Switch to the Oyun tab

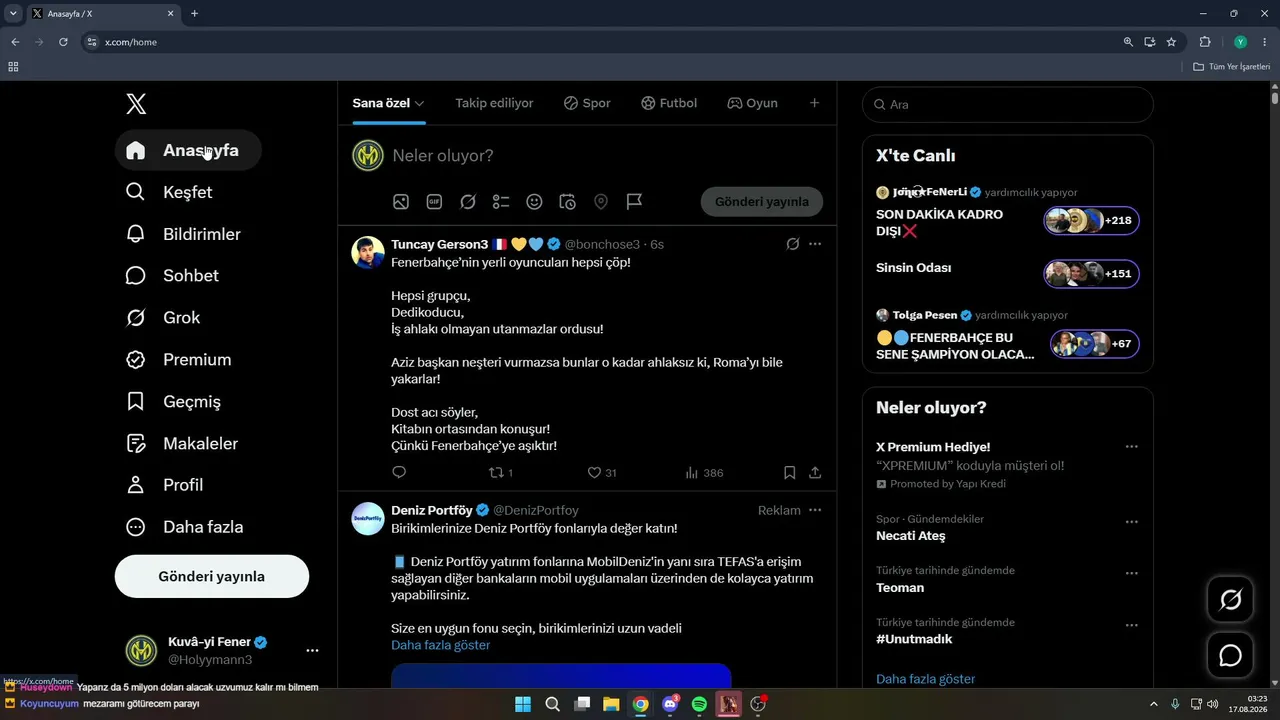[752, 103]
